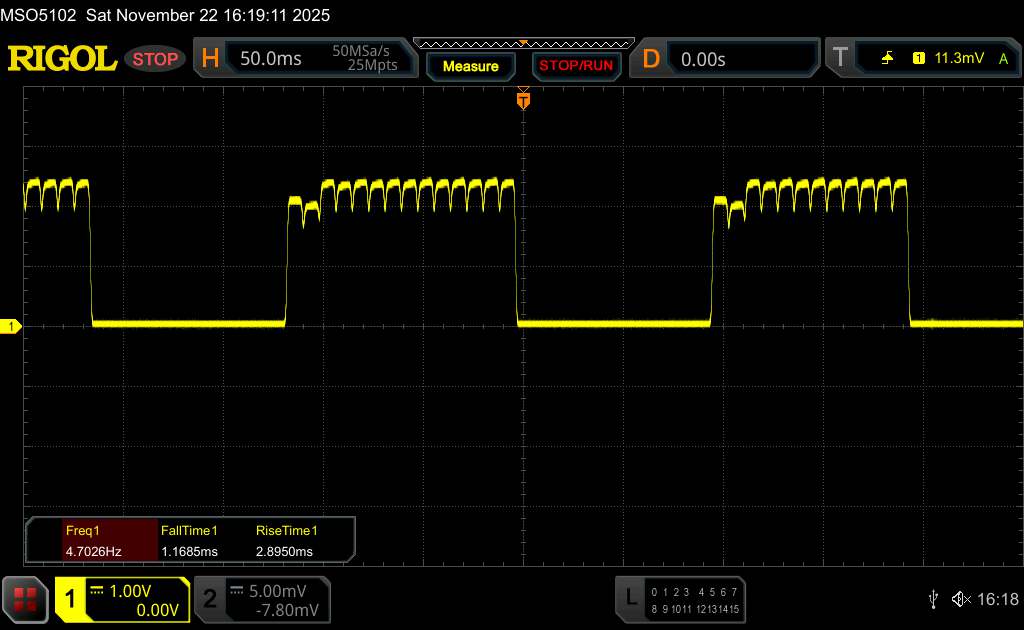Open the red grid function menu icon

(26, 599)
